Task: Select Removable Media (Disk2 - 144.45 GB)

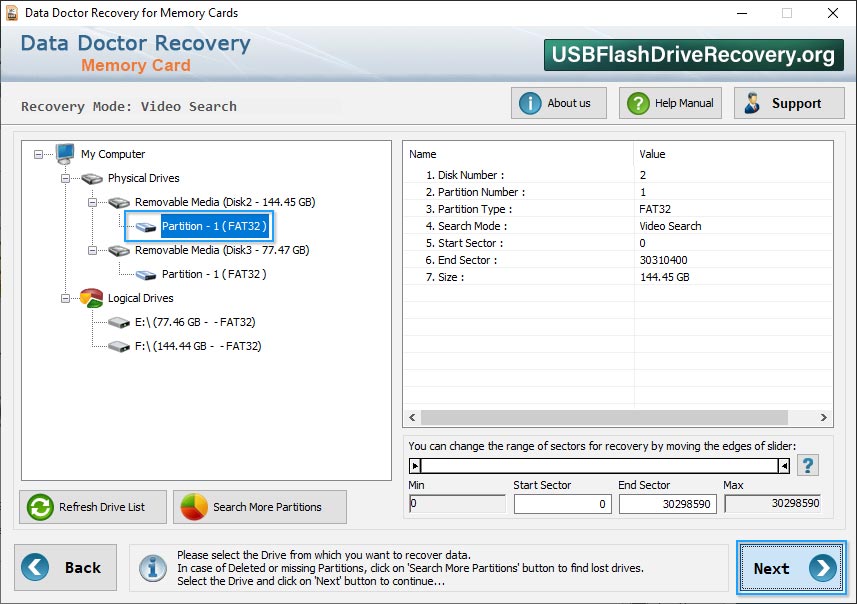Action: [225, 202]
